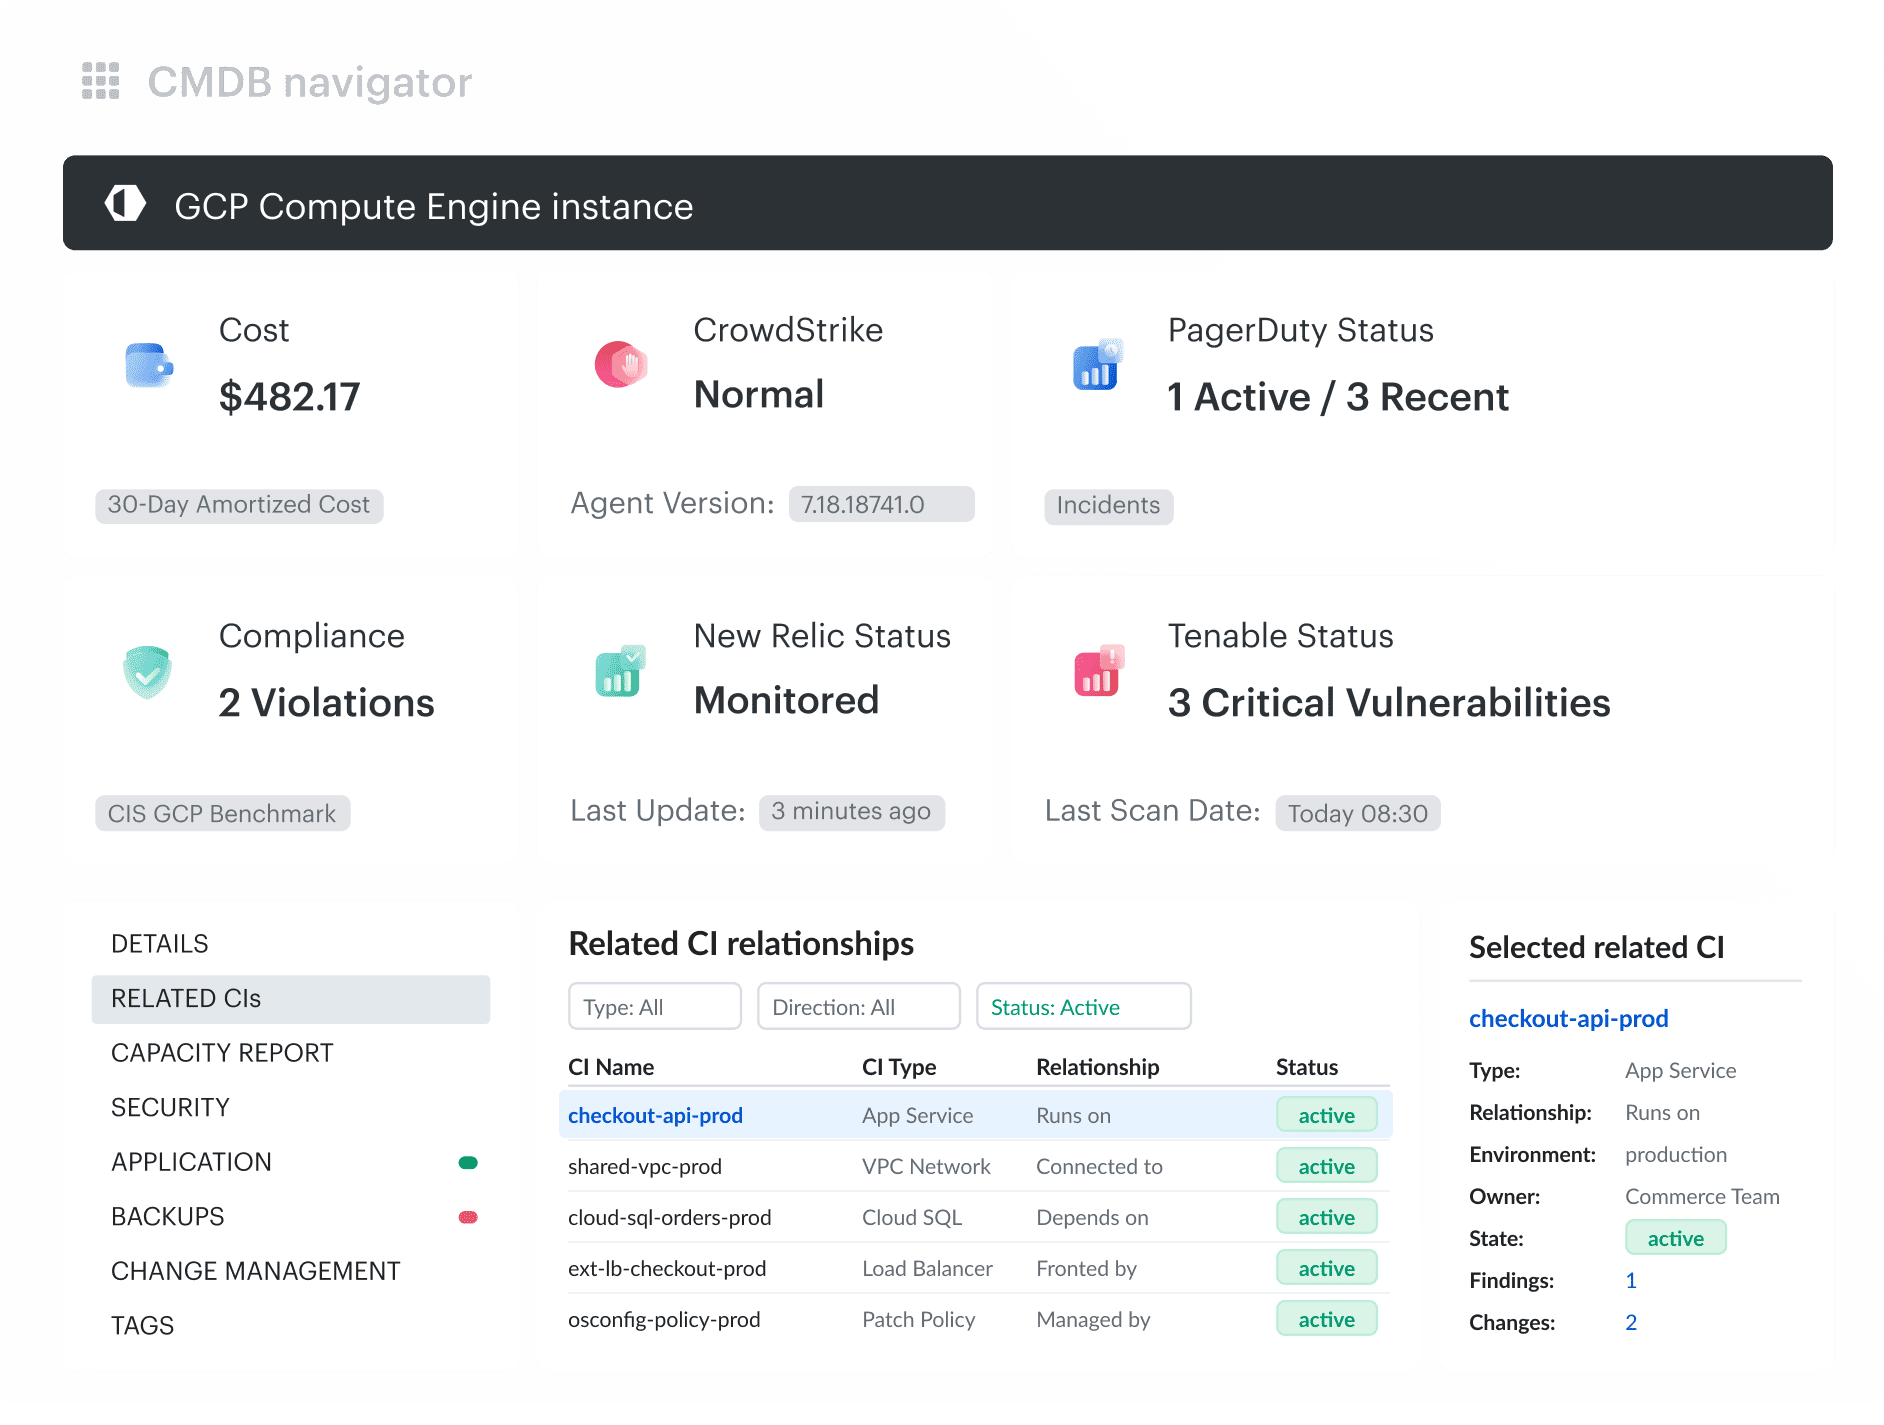The image size is (1884, 1425).
Task: Open the app grid launcher icon
Action: click(x=100, y=81)
